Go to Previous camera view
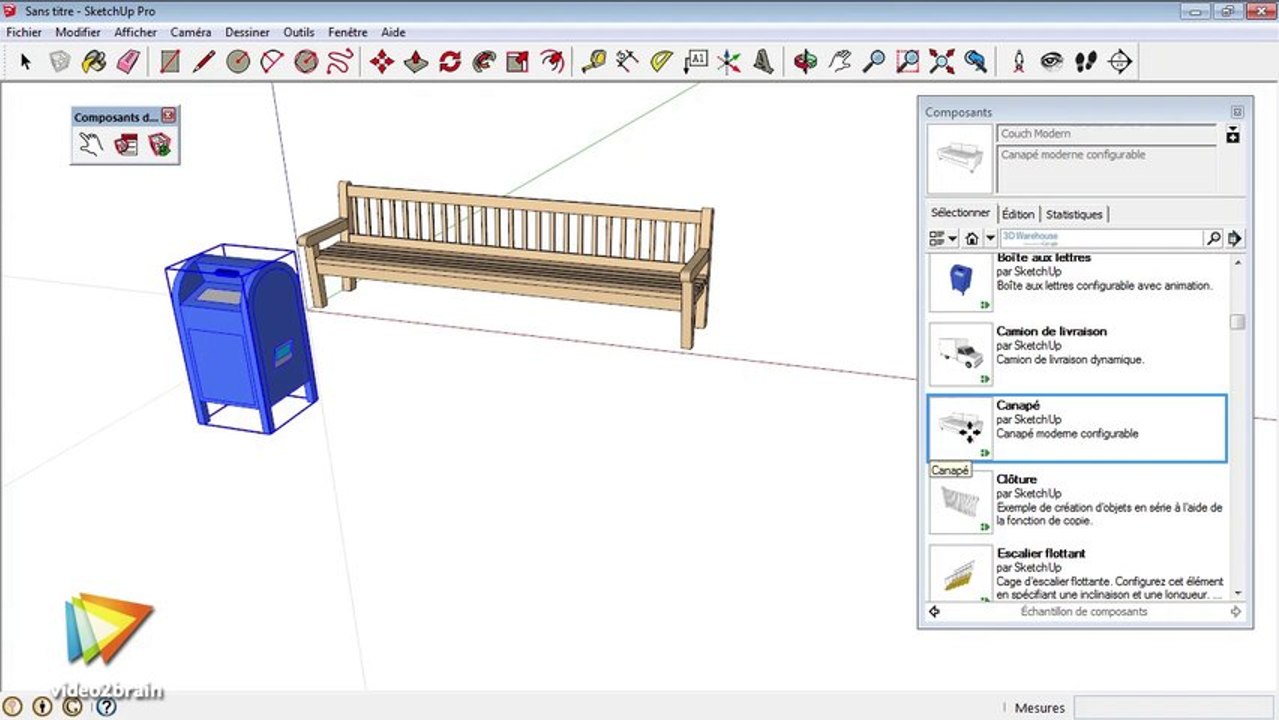This screenshot has height=720, width=1279. coord(976,62)
